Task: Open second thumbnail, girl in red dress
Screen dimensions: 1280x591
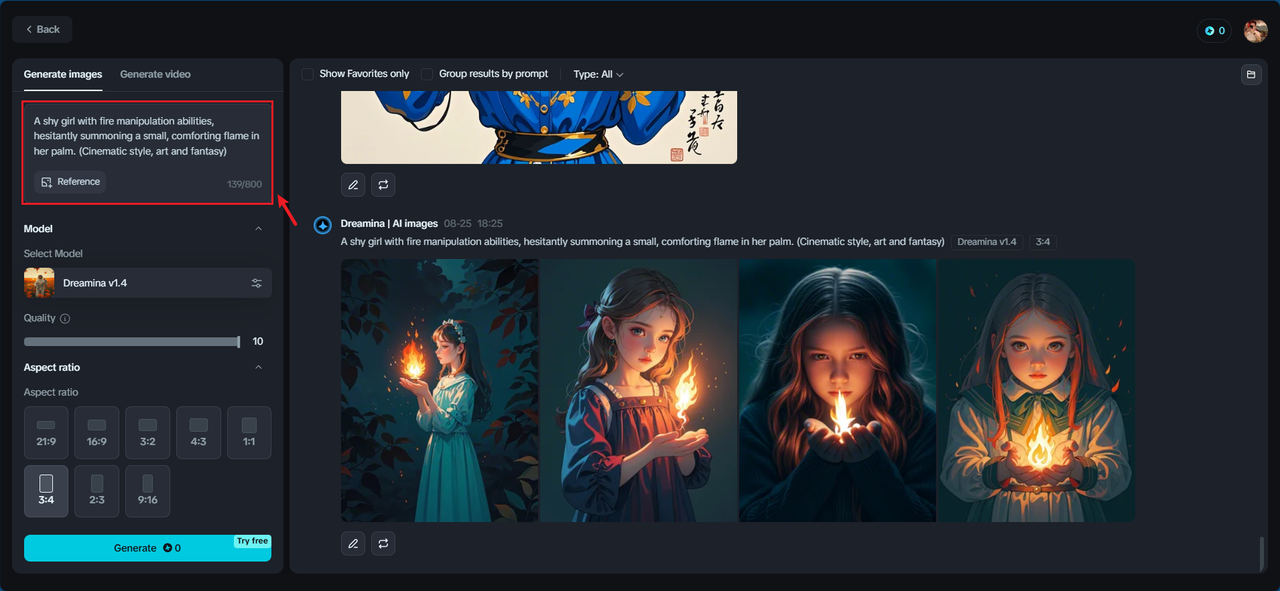Action: tap(638, 390)
